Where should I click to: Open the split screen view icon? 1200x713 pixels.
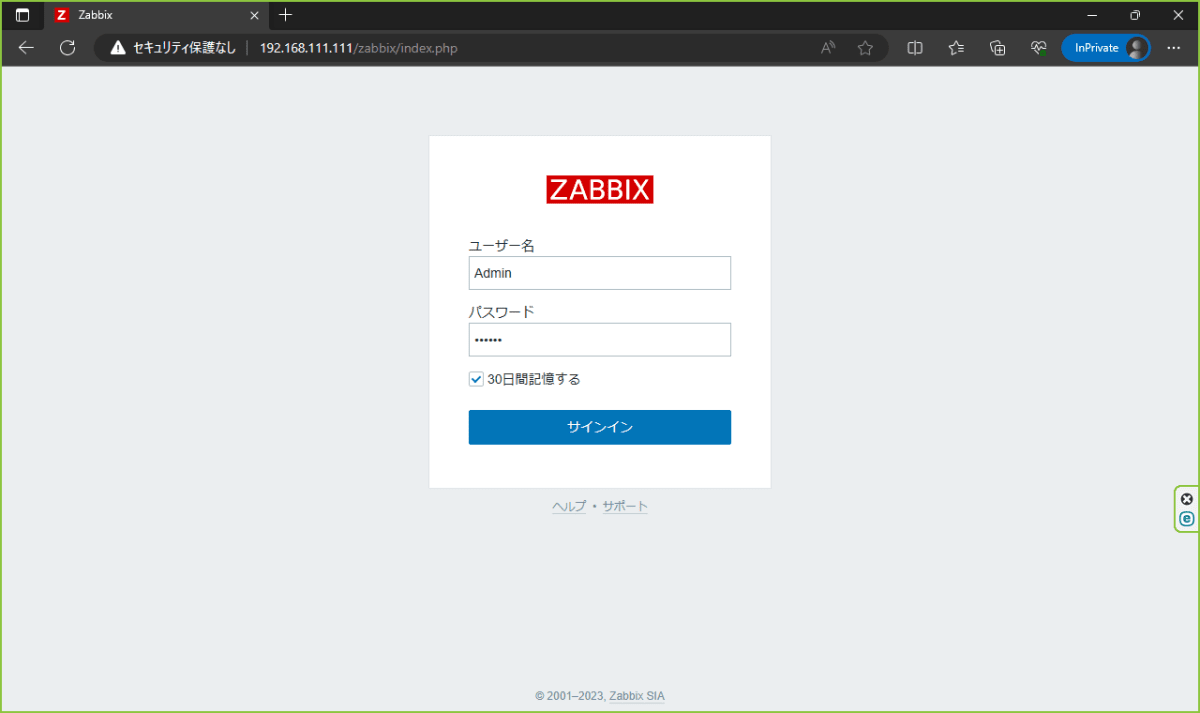914,47
